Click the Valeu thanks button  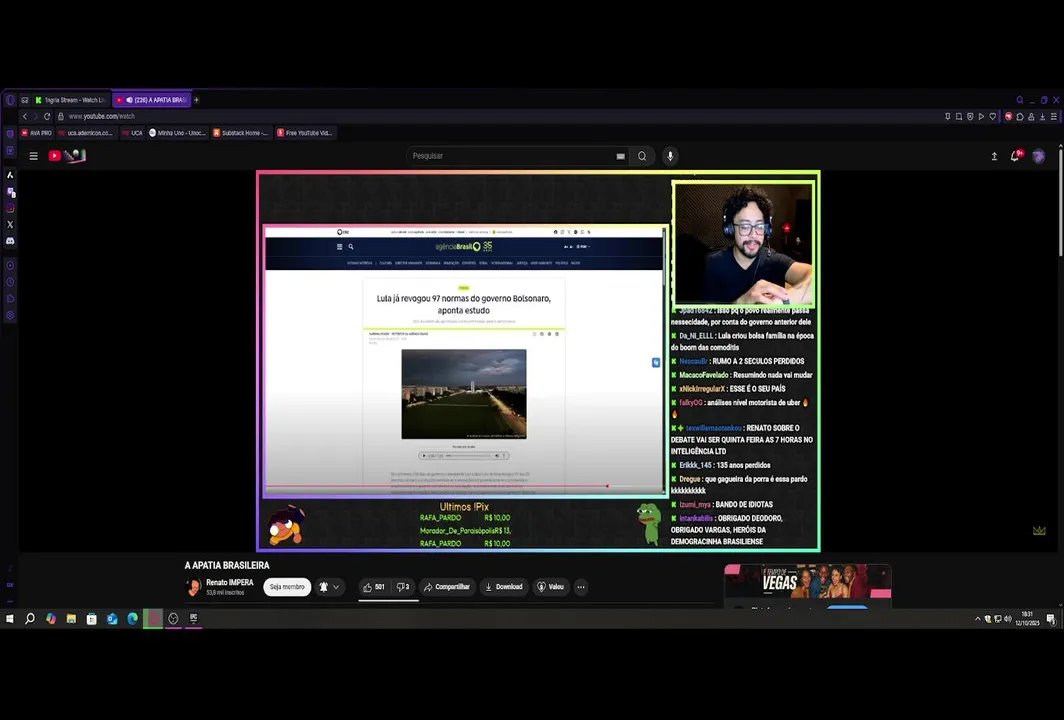(550, 587)
